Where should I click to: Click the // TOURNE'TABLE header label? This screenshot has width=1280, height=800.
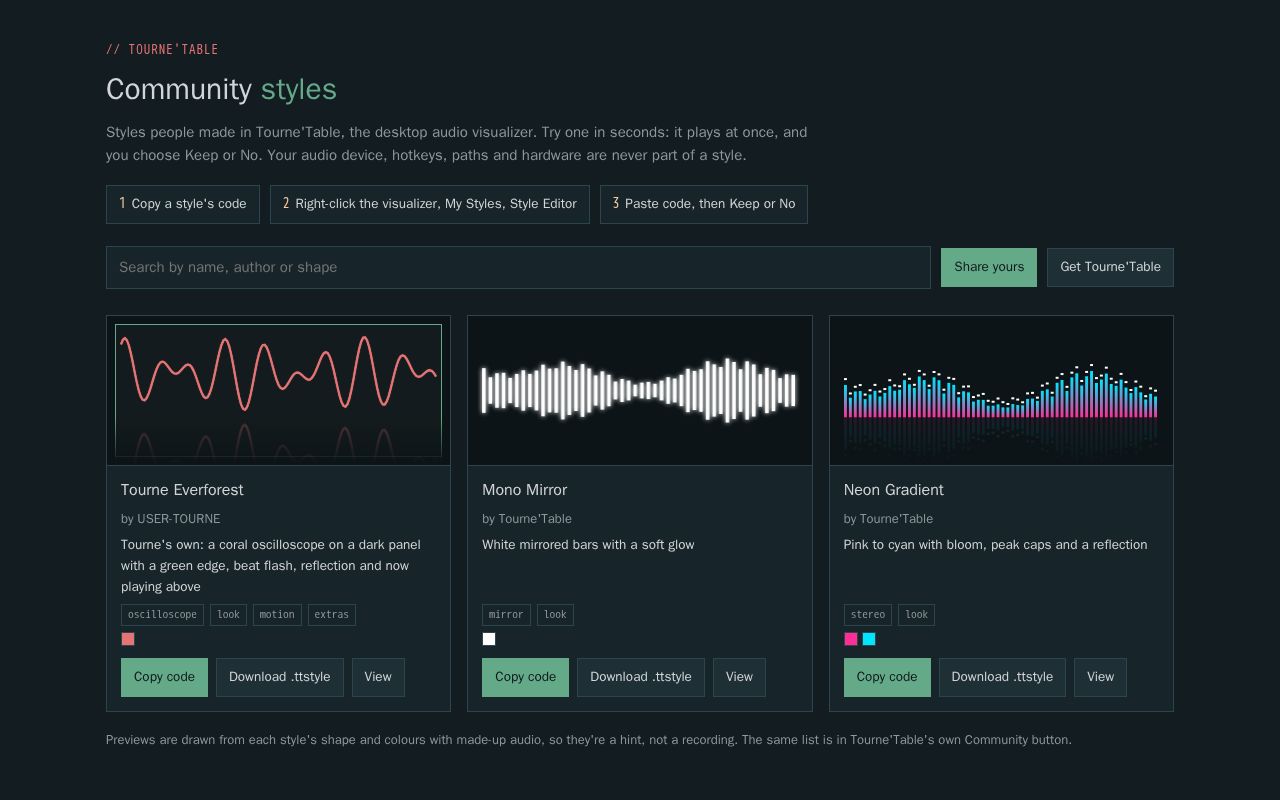(162, 49)
